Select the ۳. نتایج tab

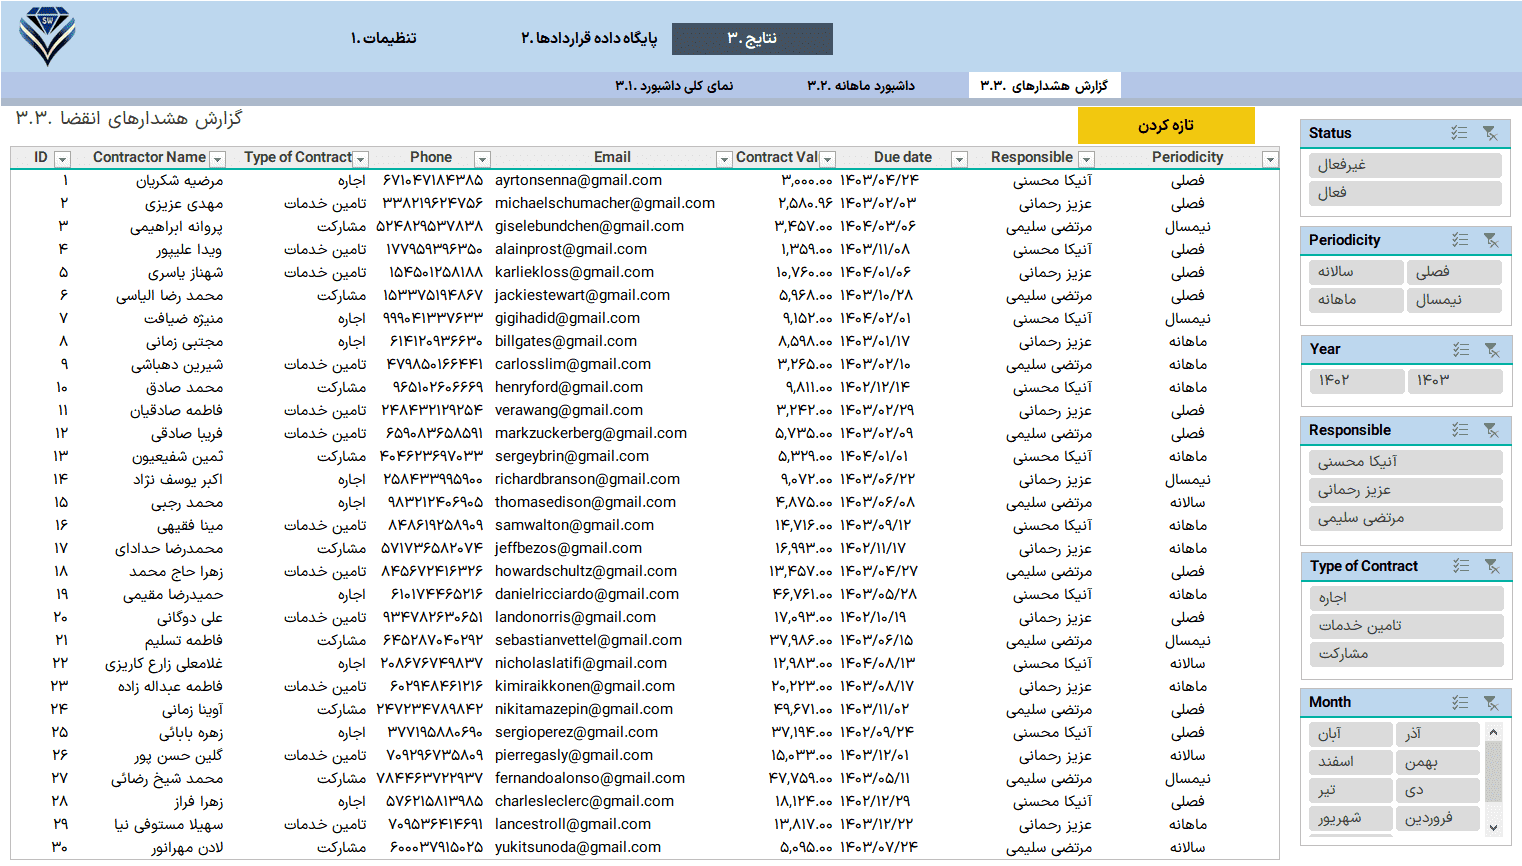pyautogui.click(x=752, y=38)
